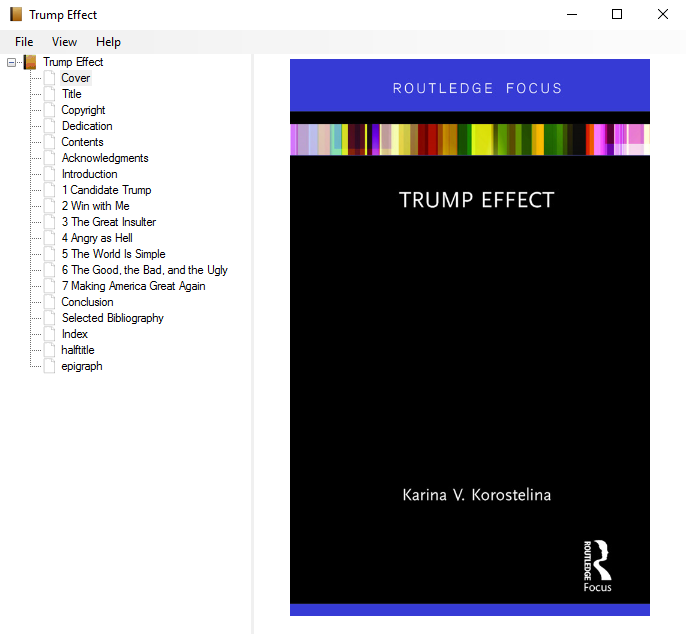Click the page icon beside Cover
The height and width of the screenshot is (634, 686).
coord(49,78)
